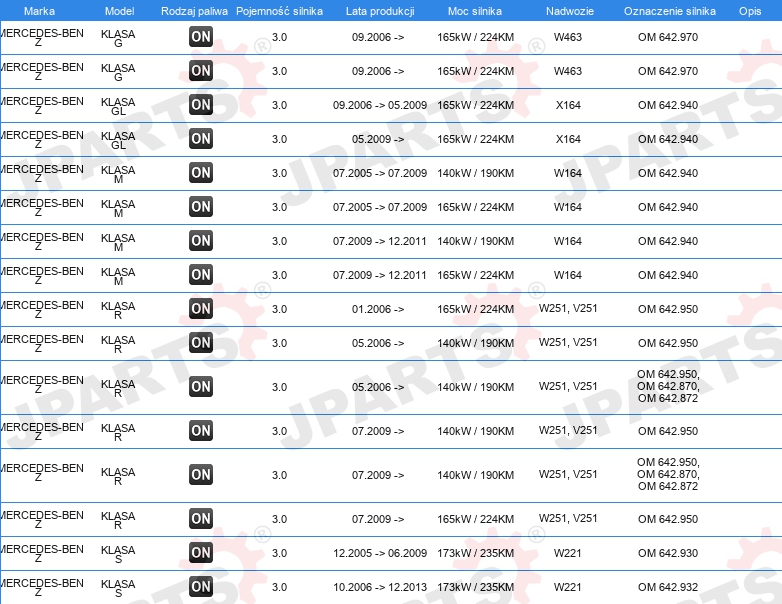The image size is (782, 604).
Task: Click 'KLASA S' model in the OM 642.932 row
Action: point(118,588)
